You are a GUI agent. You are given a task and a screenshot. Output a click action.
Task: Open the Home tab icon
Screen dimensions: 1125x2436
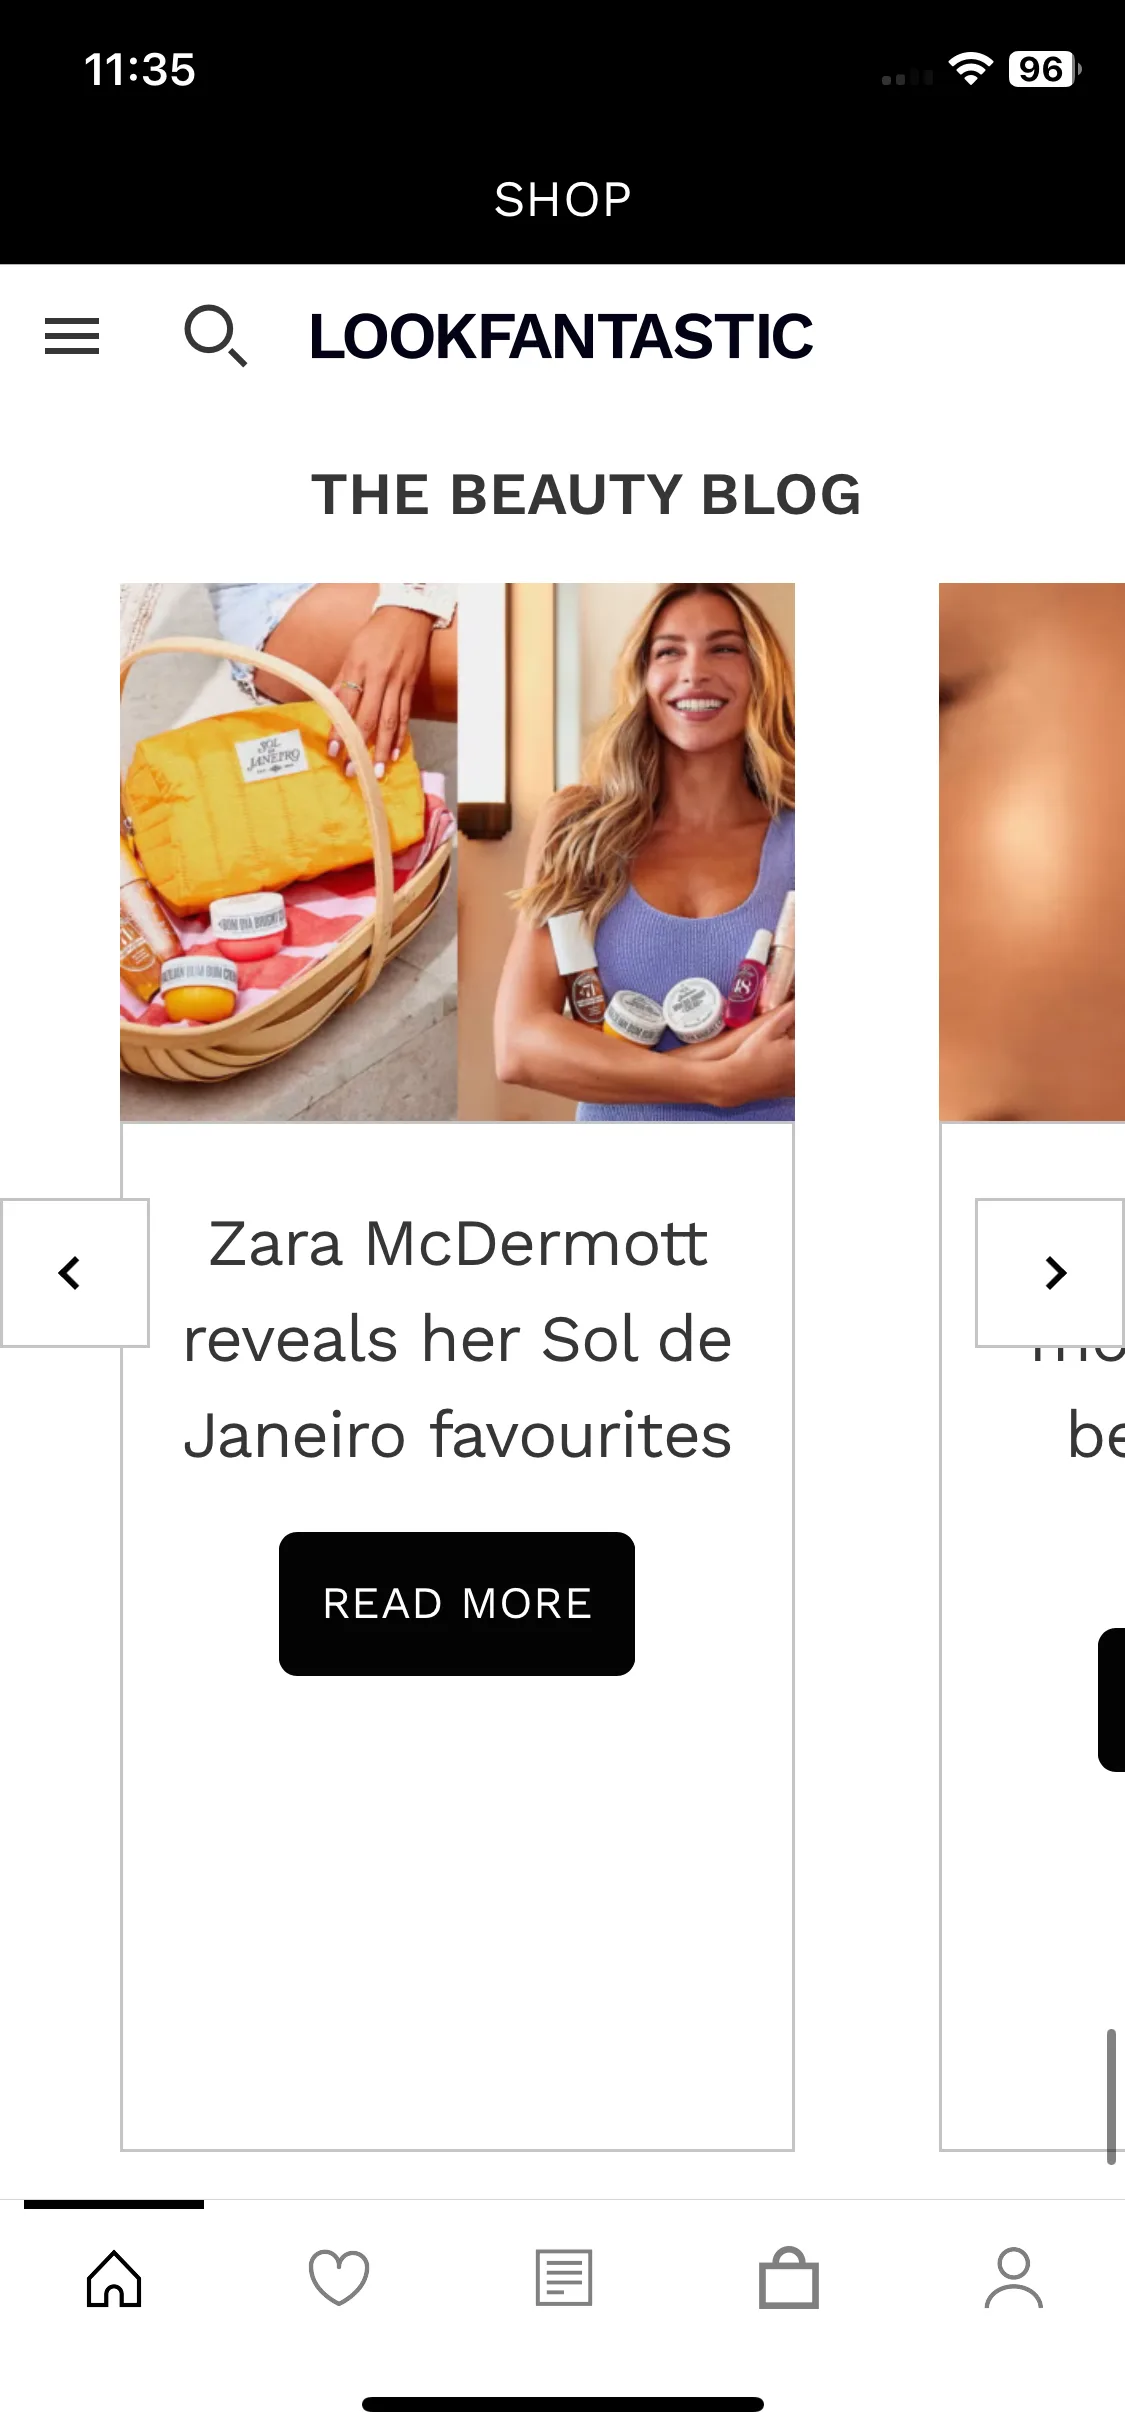[114, 2279]
